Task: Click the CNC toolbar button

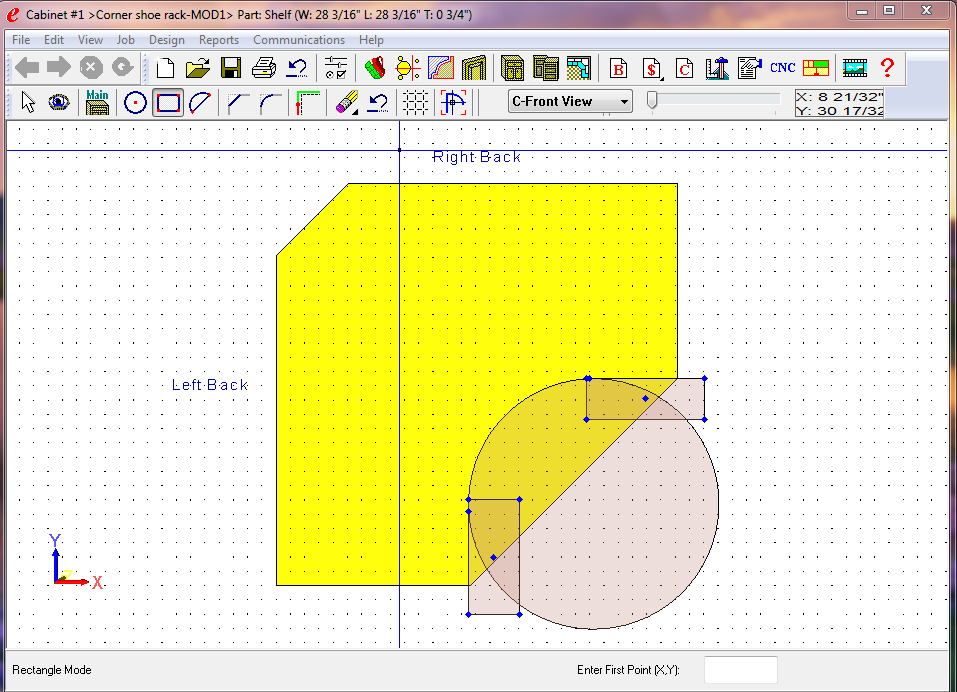Action: 782,68
